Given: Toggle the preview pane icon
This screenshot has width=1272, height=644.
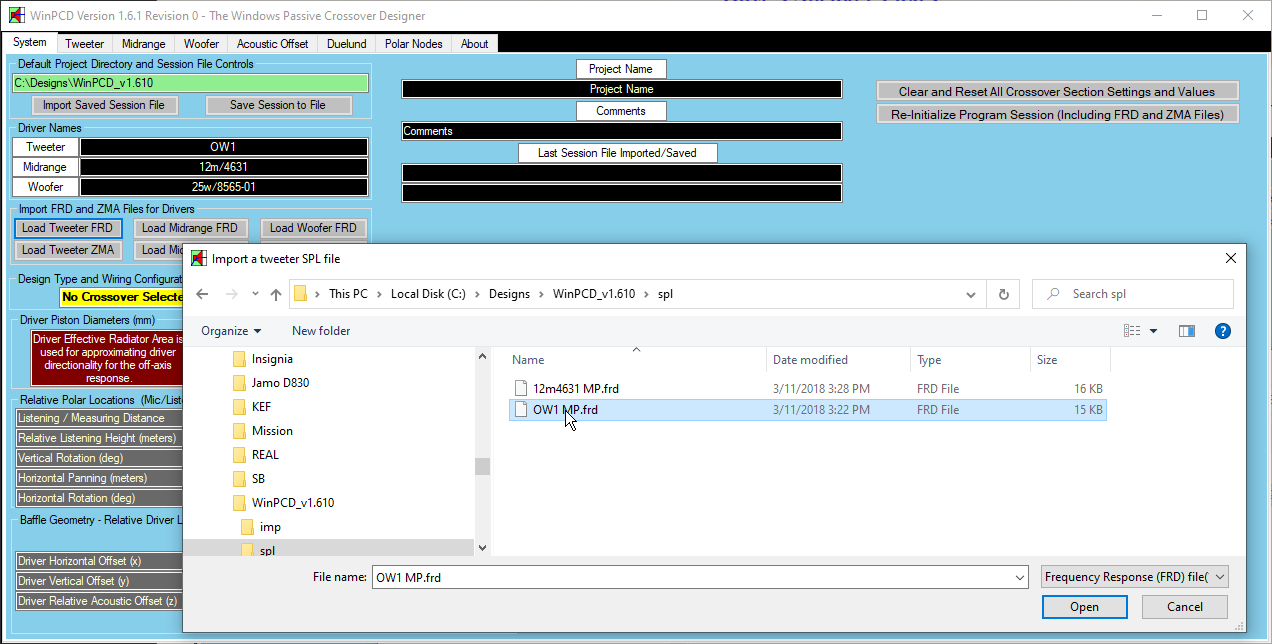Looking at the screenshot, I should (1187, 331).
